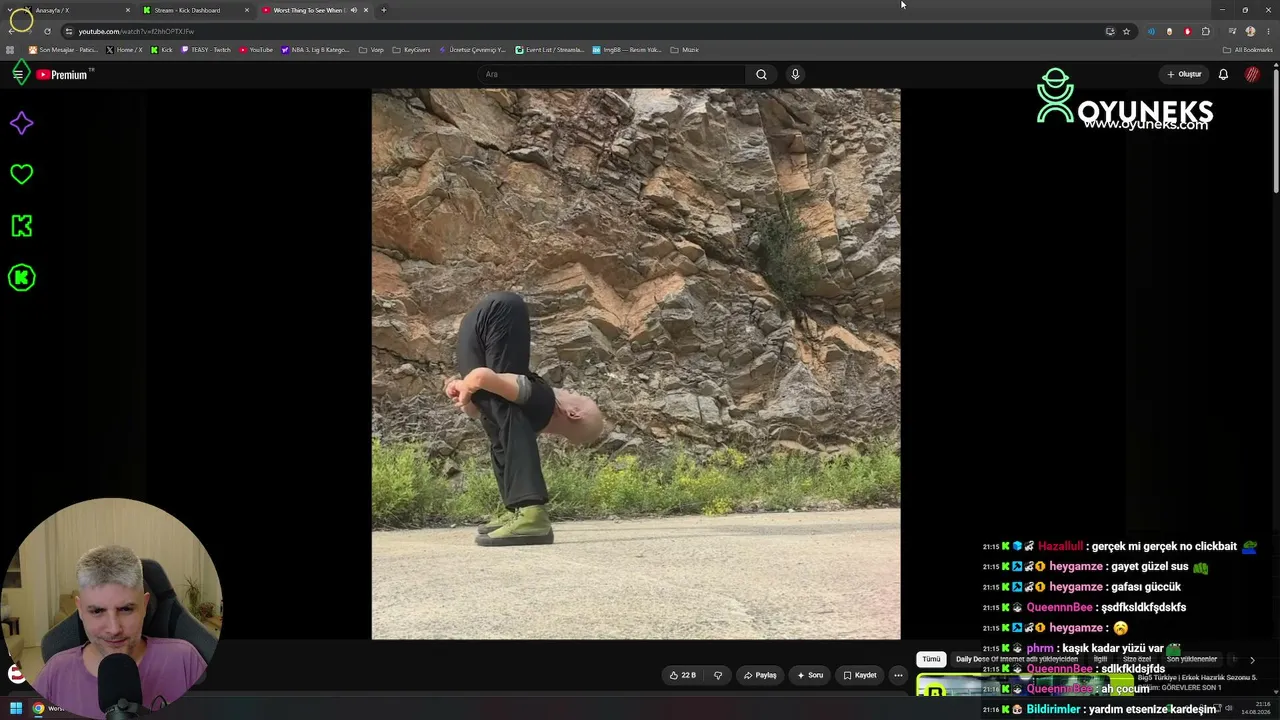Open the YouTube bookmark
This screenshot has height=720, width=1280.
(256, 50)
